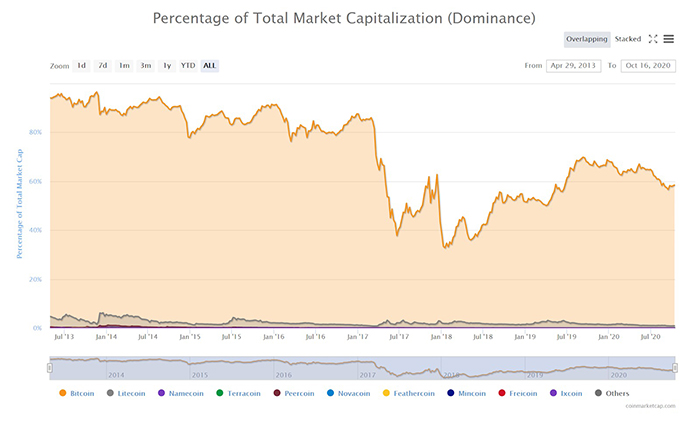Click the left handle of the range navigator
Viewport: 700px width, 427px height.
[50, 369]
